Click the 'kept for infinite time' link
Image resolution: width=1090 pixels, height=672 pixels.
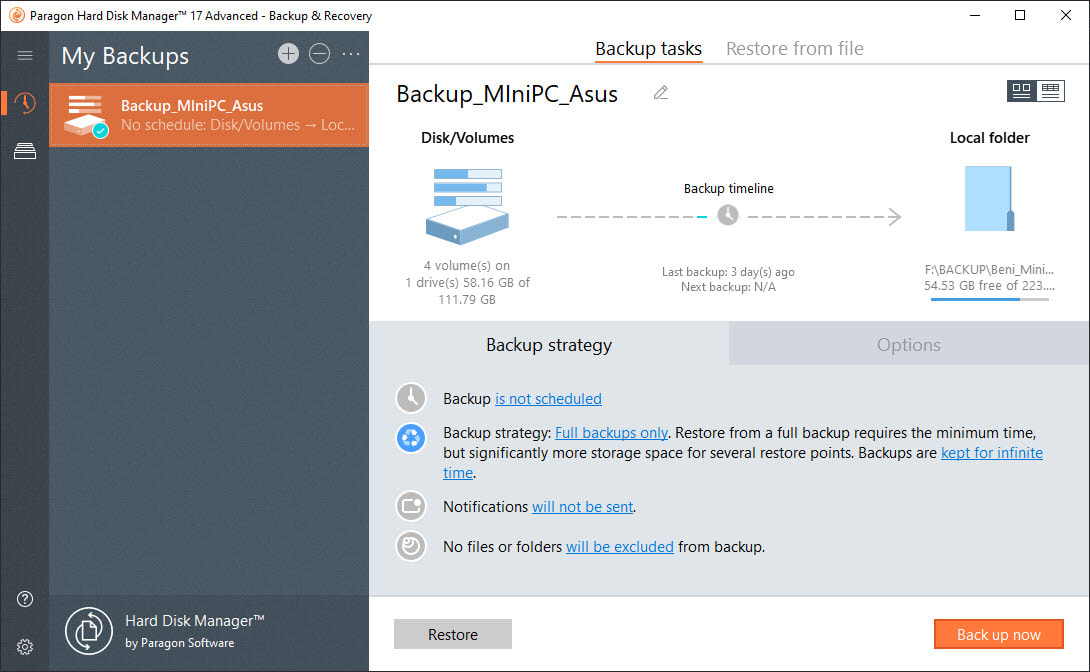coord(992,453)
